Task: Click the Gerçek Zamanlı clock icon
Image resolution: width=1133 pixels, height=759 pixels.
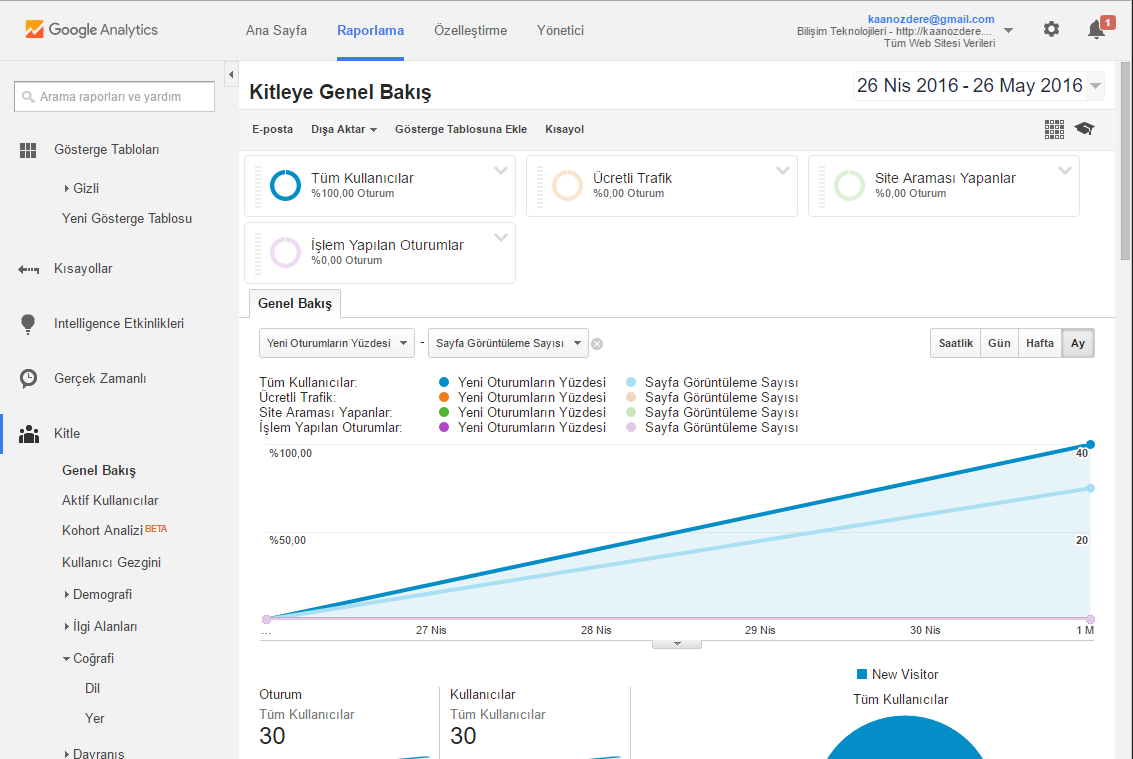Action: tap(28, 379)
